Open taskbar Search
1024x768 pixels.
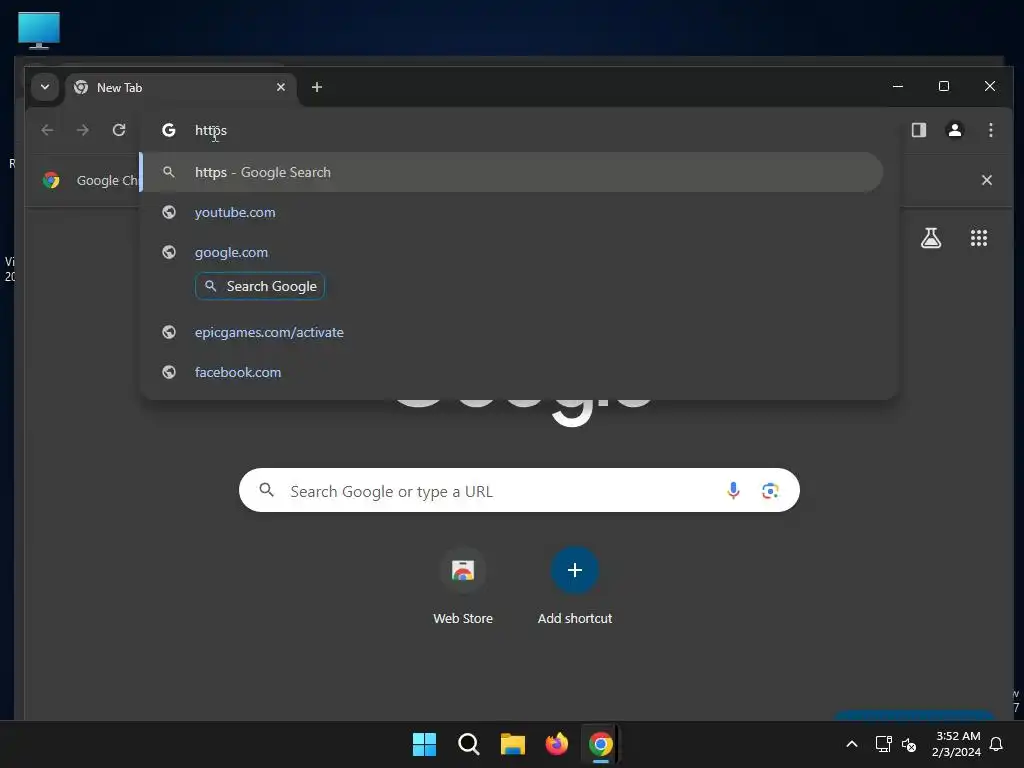tap(468, 744)
